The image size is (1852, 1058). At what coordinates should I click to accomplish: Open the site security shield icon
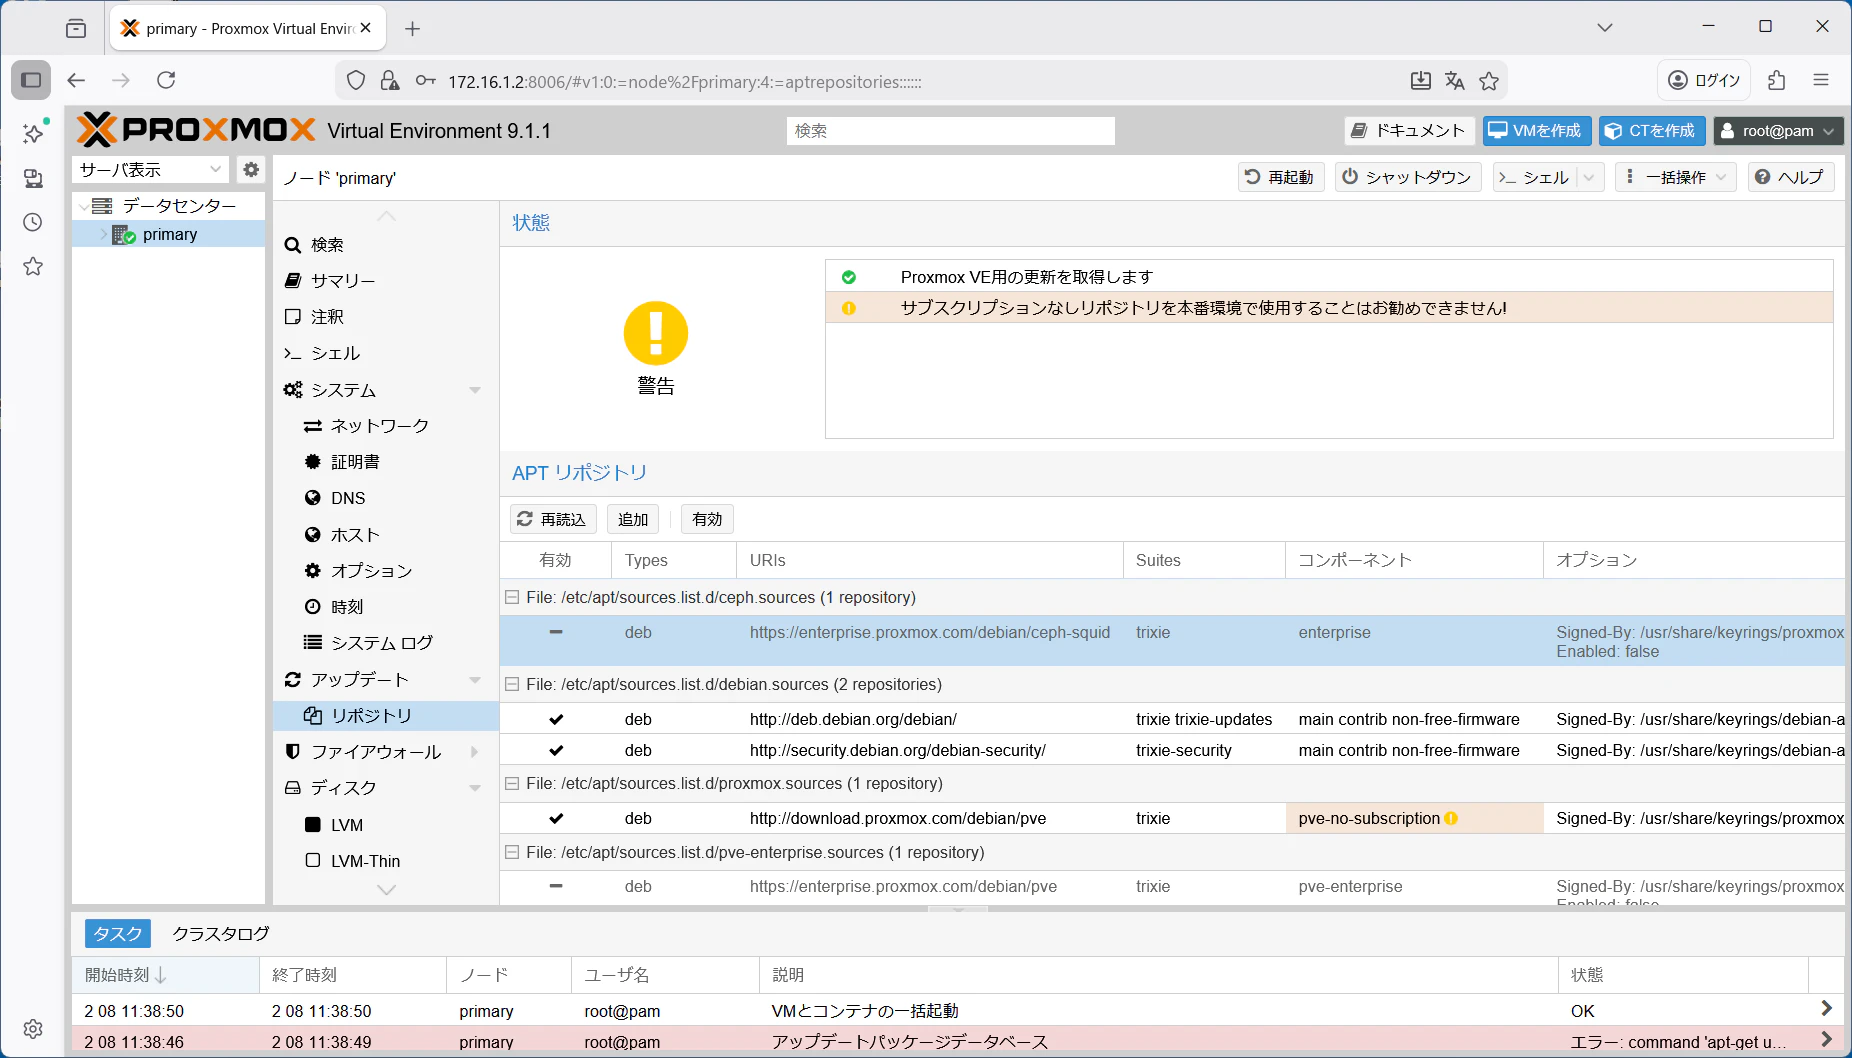pyautogui.click(x=356, y=81)
